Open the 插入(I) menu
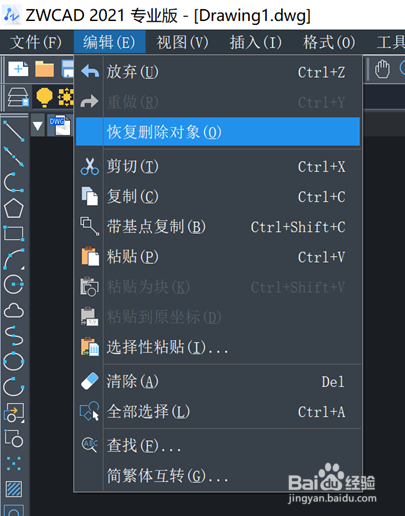Screen dimensions: 405x516 (256, 42)
